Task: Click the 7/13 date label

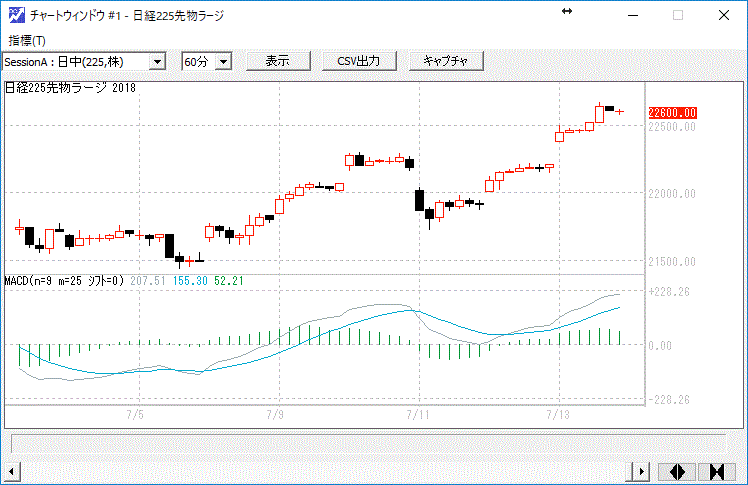Action: [558, 414]
